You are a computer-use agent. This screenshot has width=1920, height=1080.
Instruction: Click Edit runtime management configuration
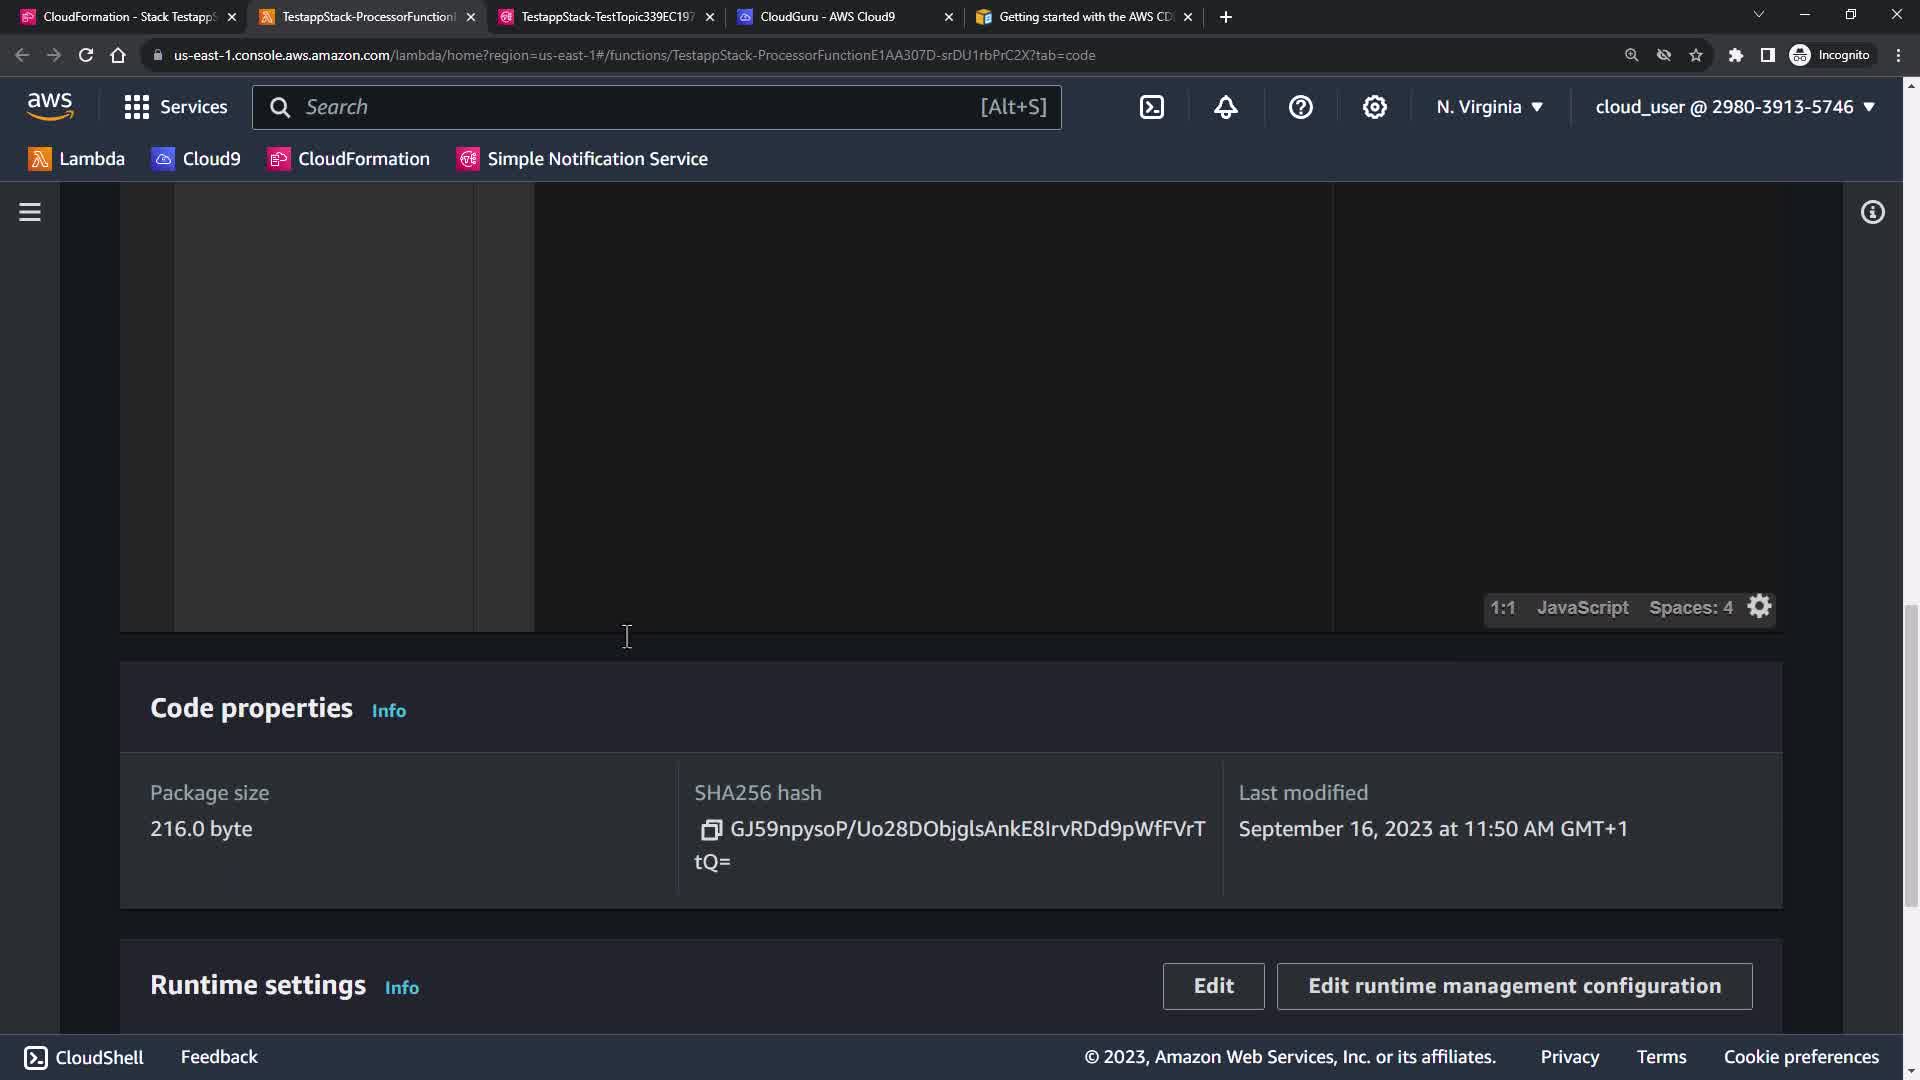pos(1514,986)
